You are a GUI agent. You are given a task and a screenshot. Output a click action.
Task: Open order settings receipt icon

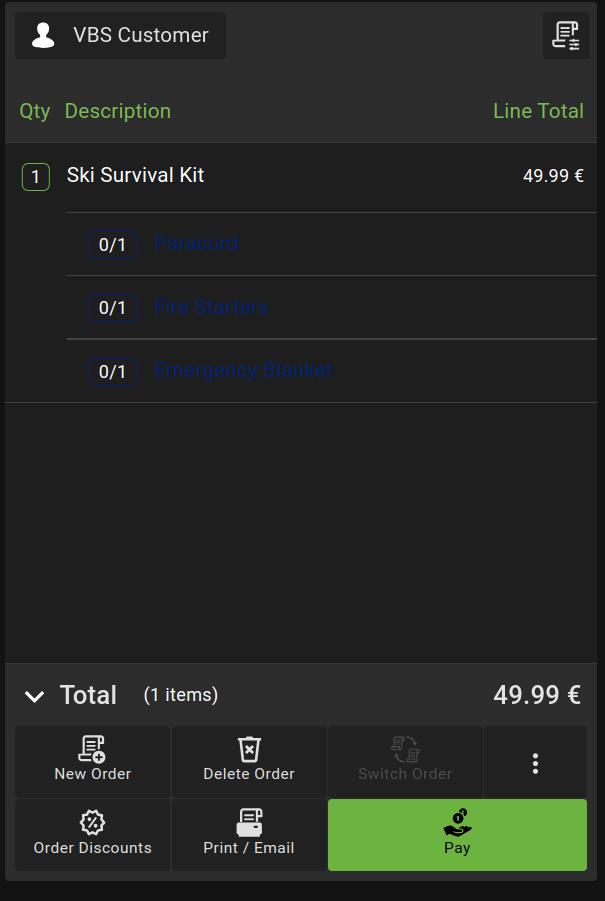566,36
